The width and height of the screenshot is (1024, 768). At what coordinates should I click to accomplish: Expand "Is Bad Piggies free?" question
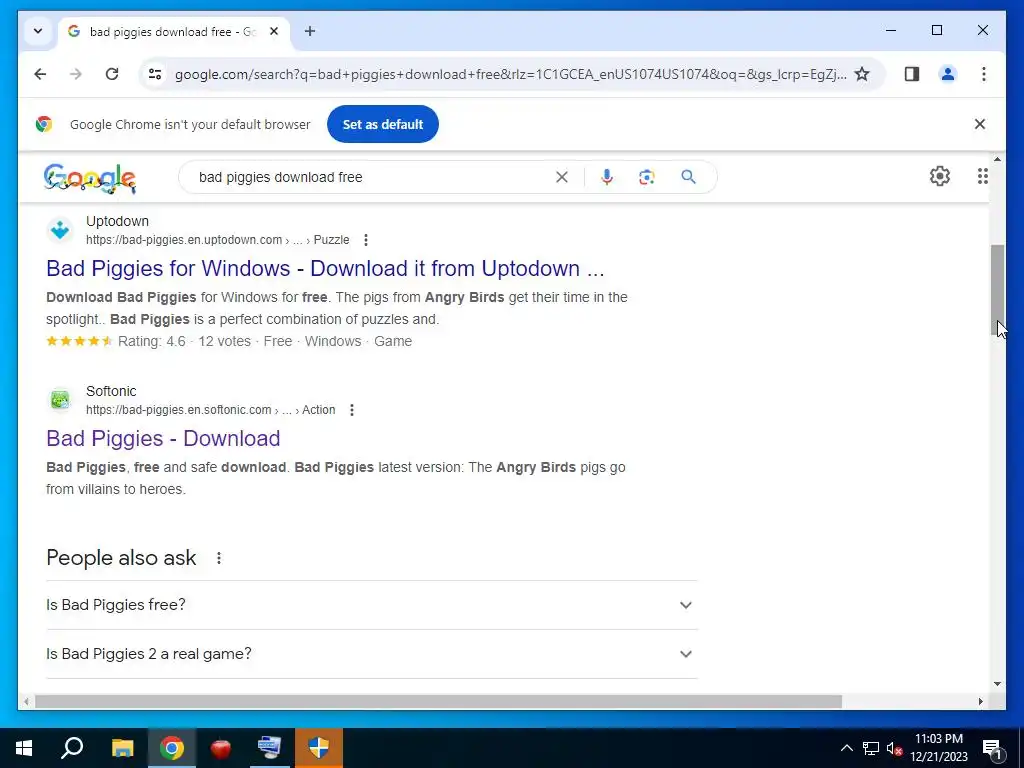372,605
